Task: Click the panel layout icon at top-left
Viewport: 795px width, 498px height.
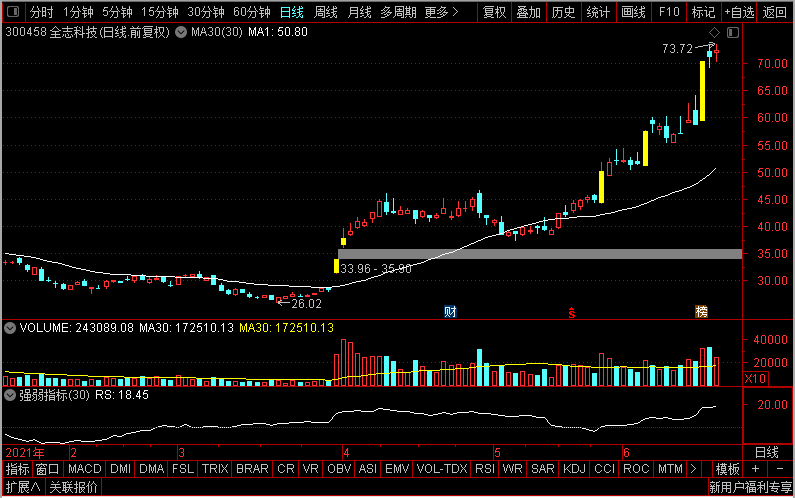Action: click(x=13, y=11)
